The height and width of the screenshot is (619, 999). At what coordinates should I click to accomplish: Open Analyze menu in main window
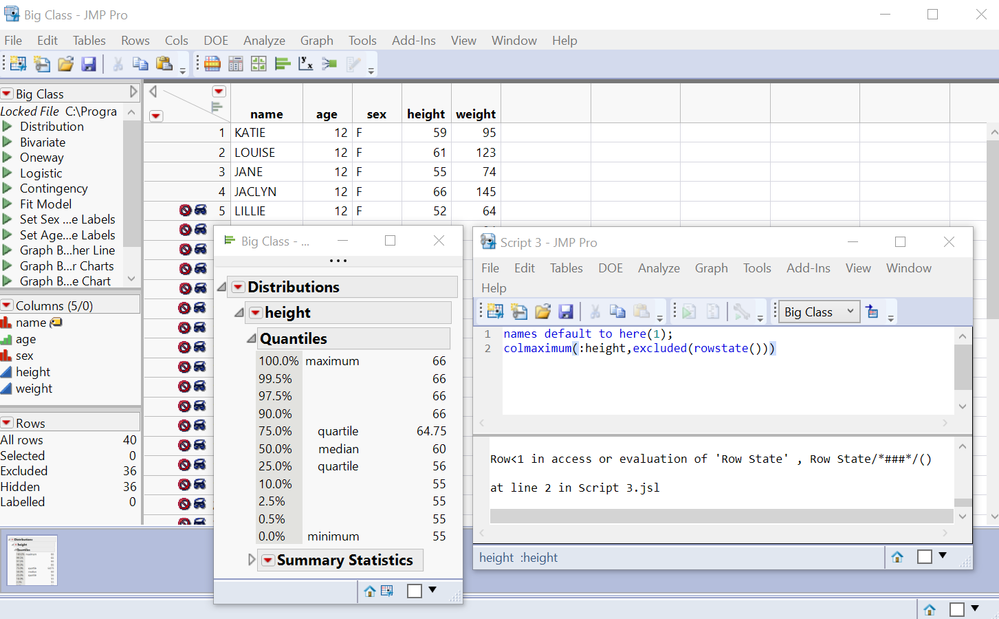(x=264, y=40)
